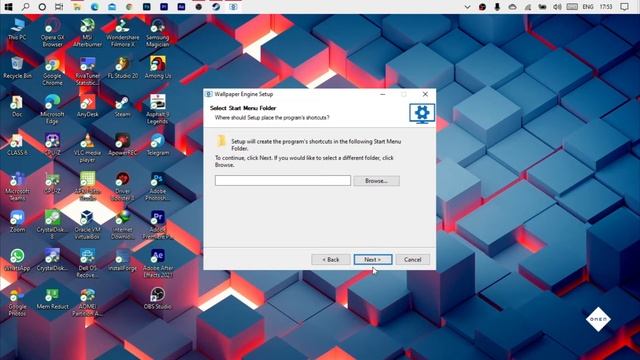Select the Driver Booster 8 shortcut

(122, 187)
